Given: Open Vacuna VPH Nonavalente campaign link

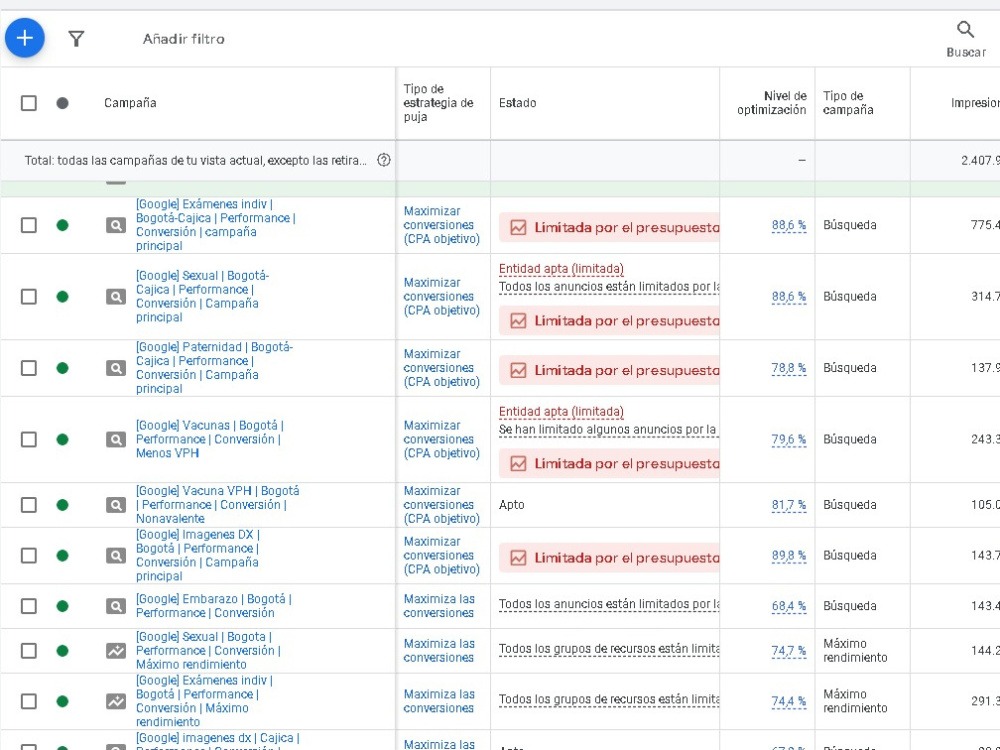Looking at the screenshot, I should (217, 505).
